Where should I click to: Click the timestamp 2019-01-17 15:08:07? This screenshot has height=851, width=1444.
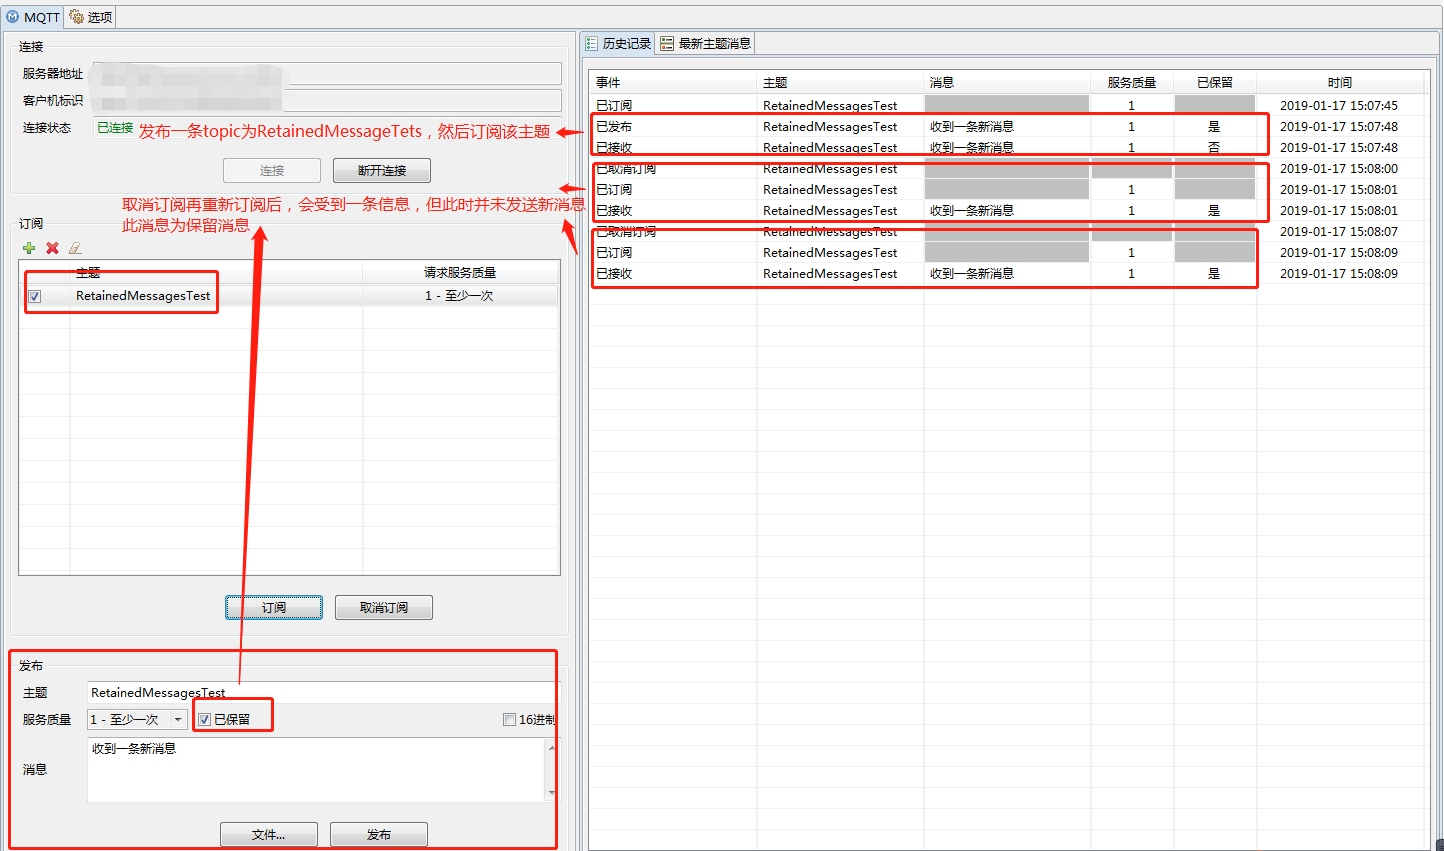click(x=1339, y=231)
